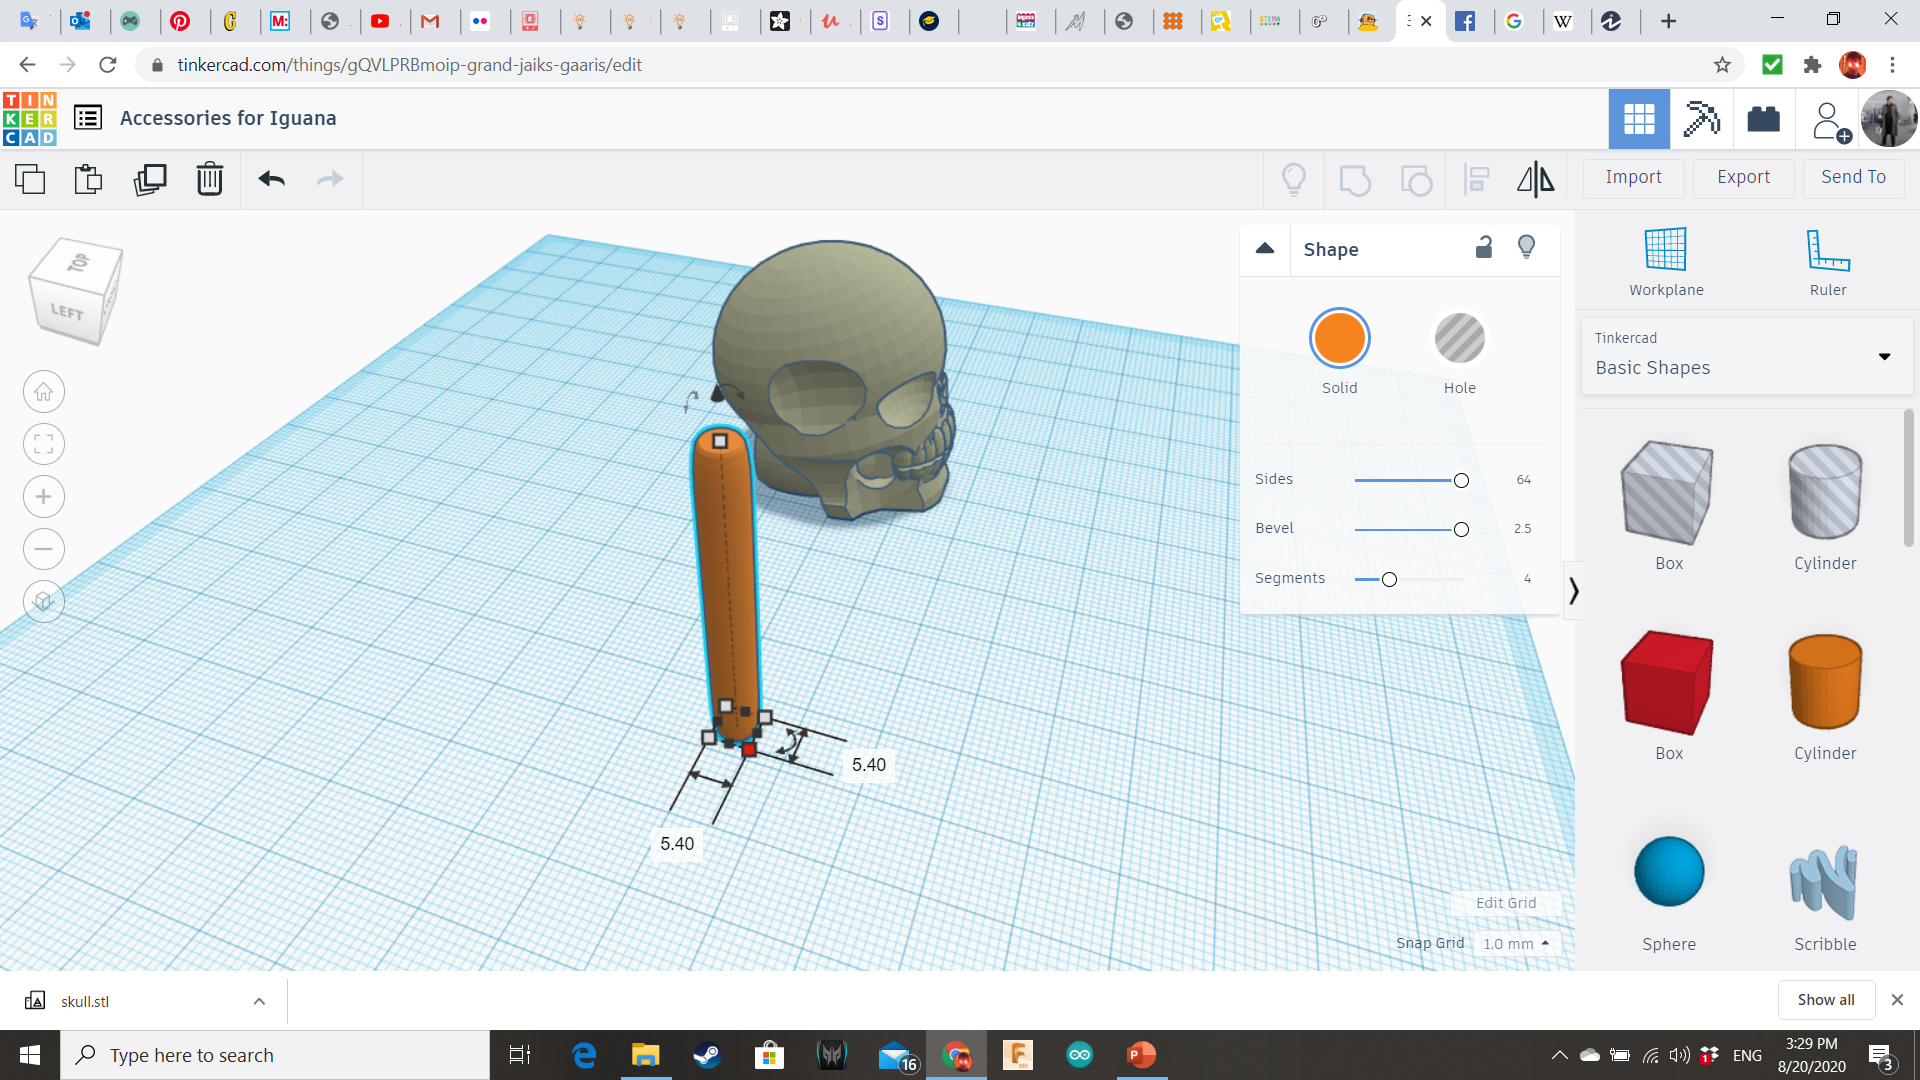This screenshot has height=1080, width=1920.
Task: Click the Show all lightbulb icon
Action: click(1294, 179)
